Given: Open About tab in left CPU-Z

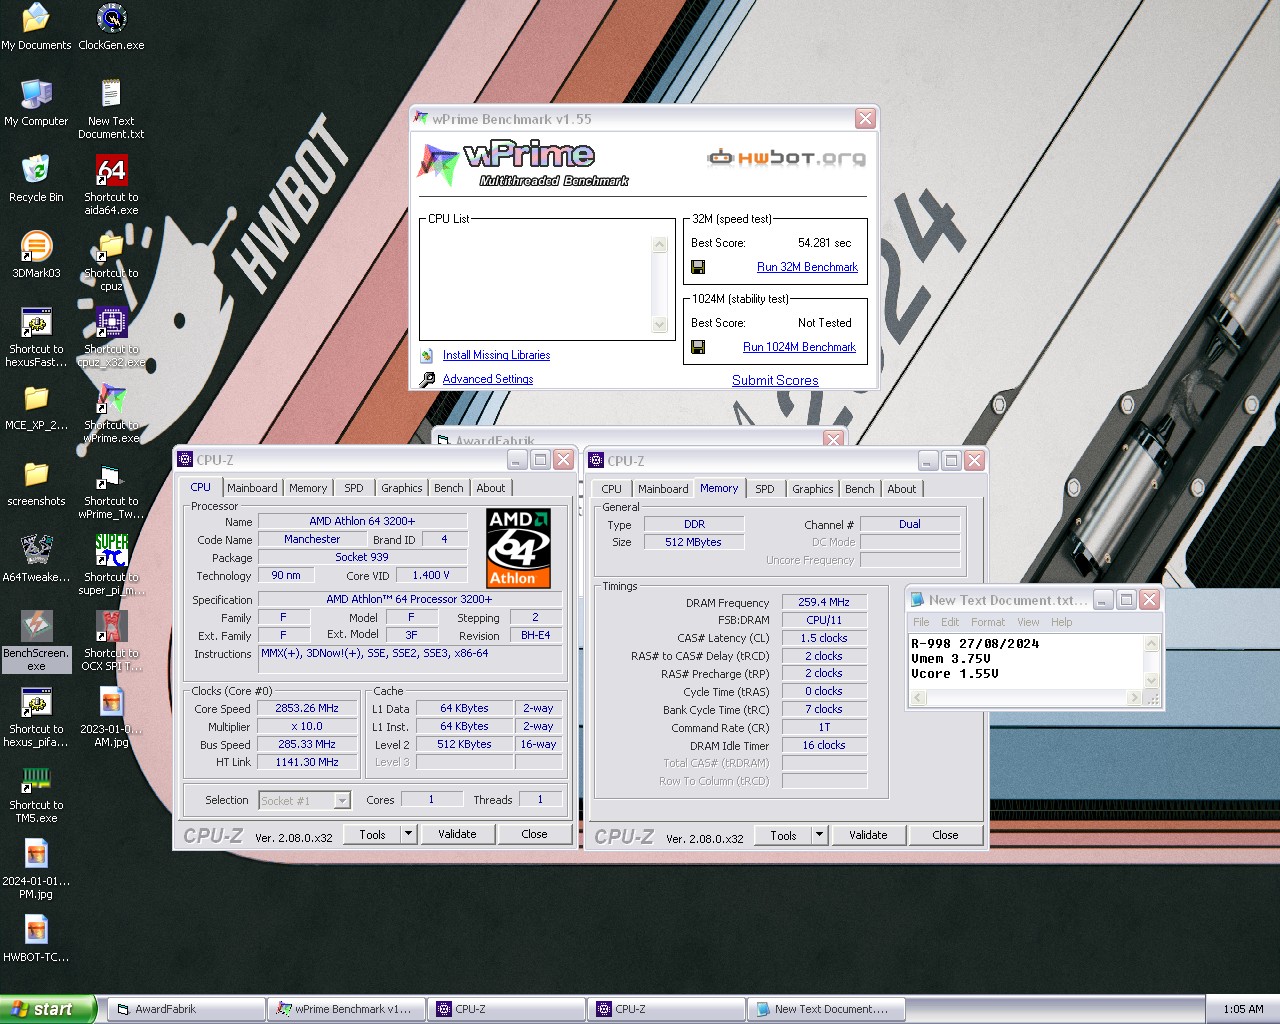Looking at the screenshot, I should pos(491,488).
